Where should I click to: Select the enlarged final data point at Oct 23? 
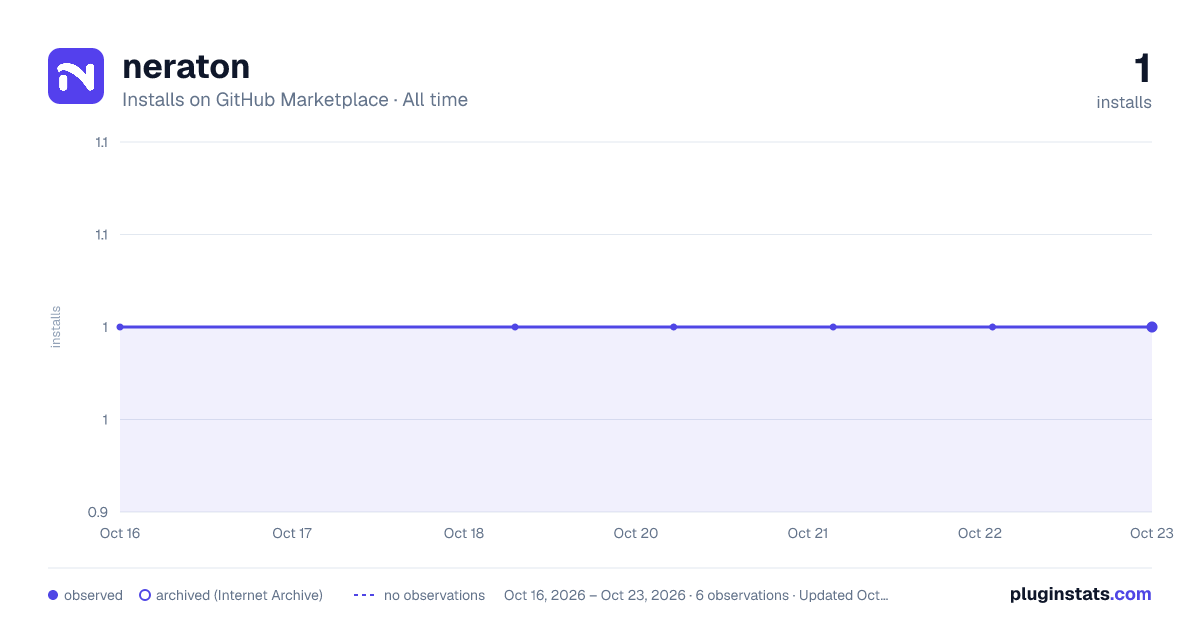click(x=1152, y=327)
